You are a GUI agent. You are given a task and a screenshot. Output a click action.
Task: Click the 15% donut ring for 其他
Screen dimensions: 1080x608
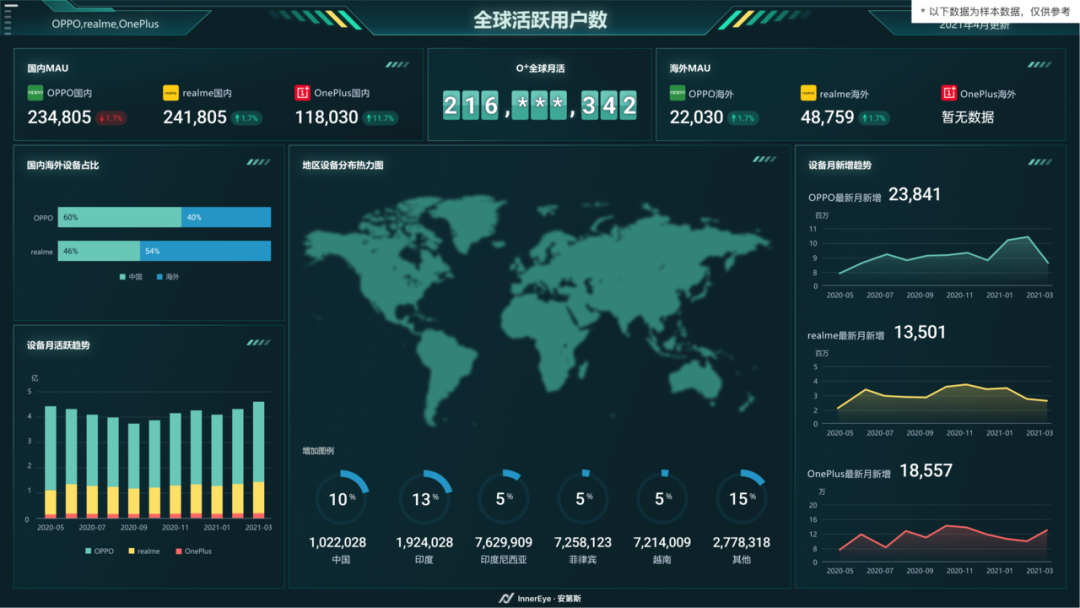[x=741, y=498]
